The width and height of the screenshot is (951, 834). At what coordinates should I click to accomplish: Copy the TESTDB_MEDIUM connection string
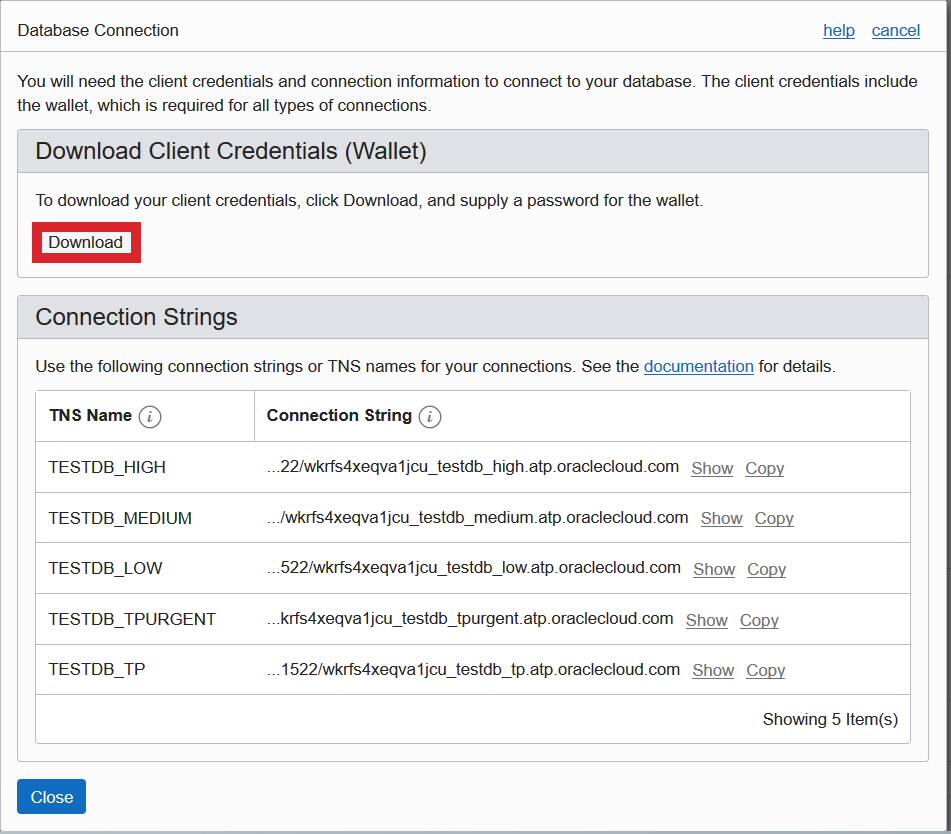(773, 518)
